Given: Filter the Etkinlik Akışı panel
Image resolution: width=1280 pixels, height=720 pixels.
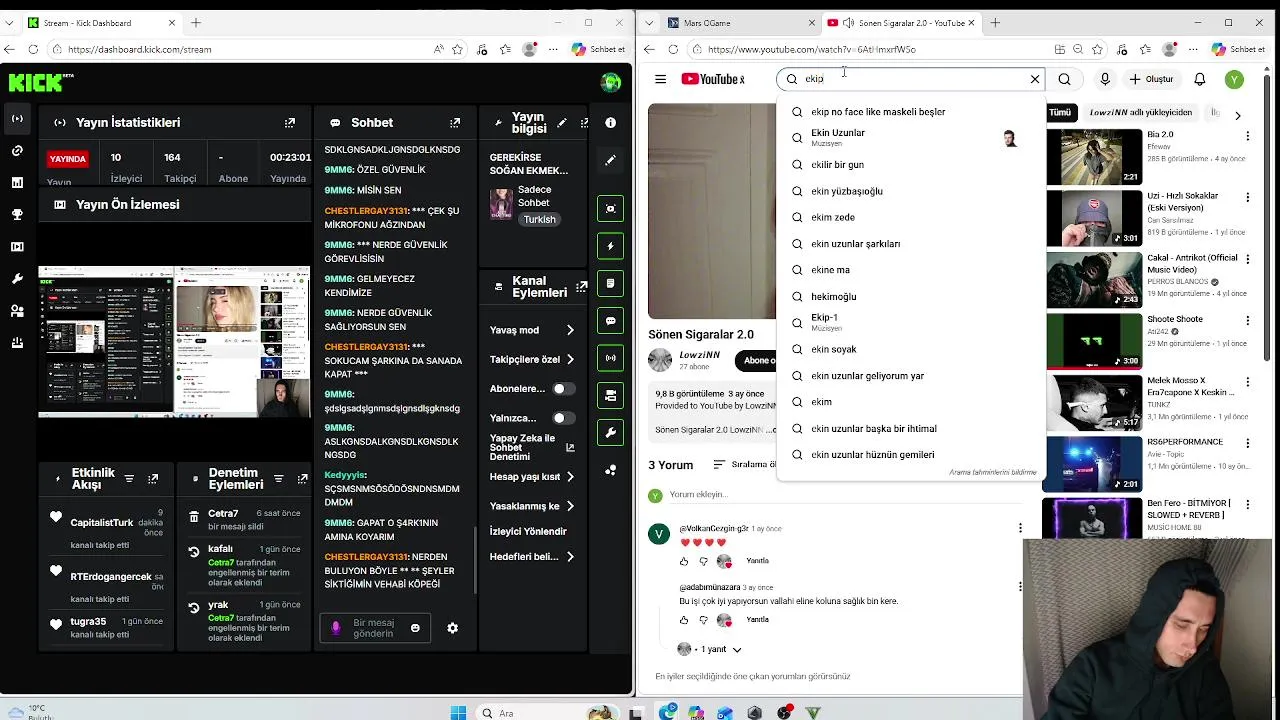Looking at the screenshot, I should (x=129, y=479).
